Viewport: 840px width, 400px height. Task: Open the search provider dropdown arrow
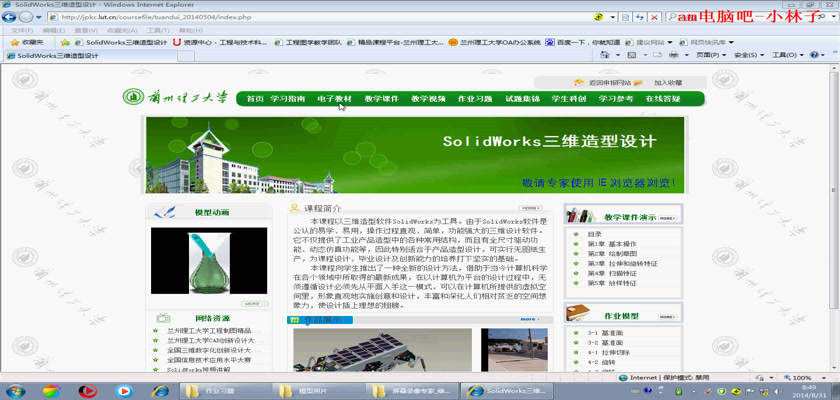834,17
